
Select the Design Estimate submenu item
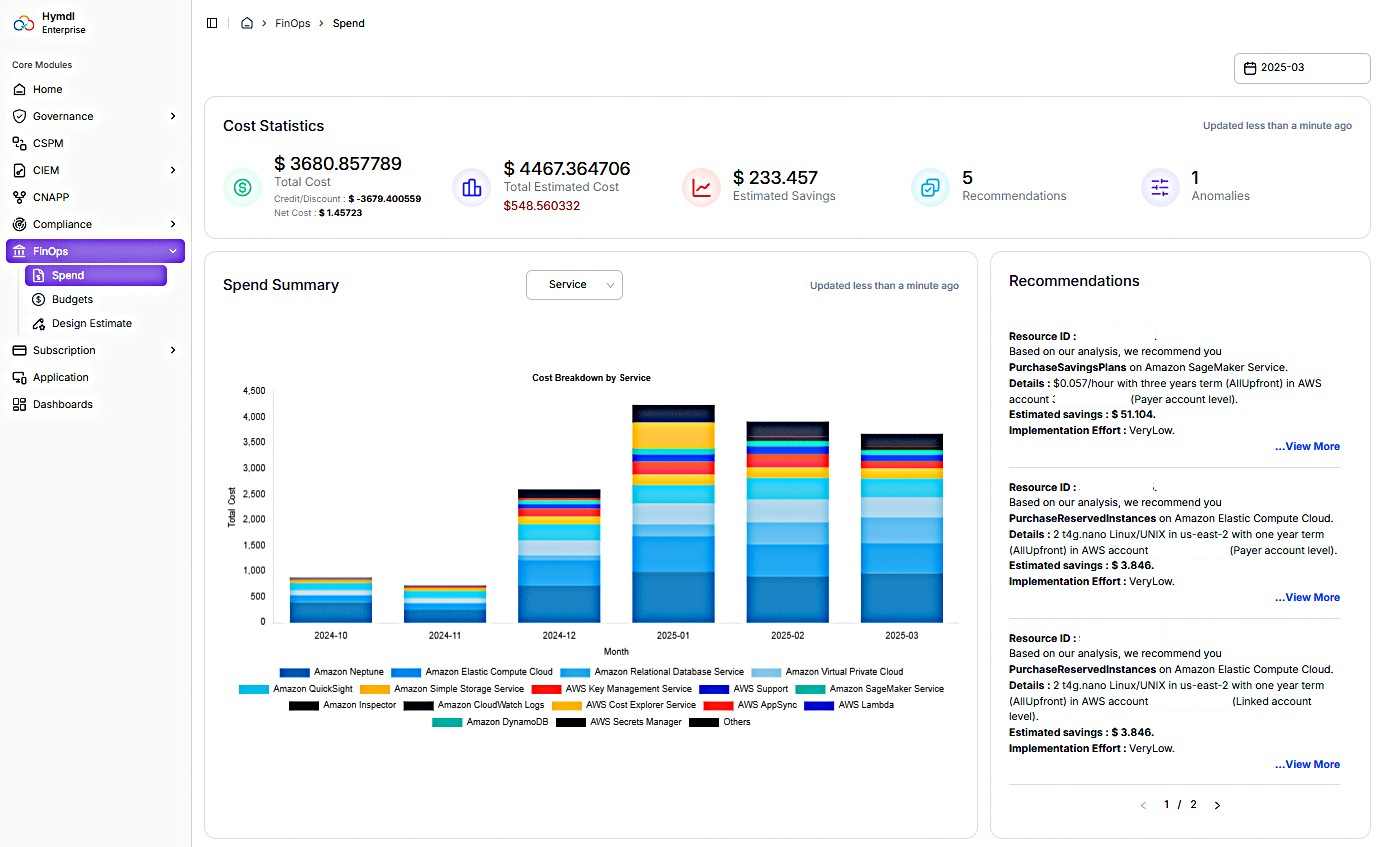[96, 323]
